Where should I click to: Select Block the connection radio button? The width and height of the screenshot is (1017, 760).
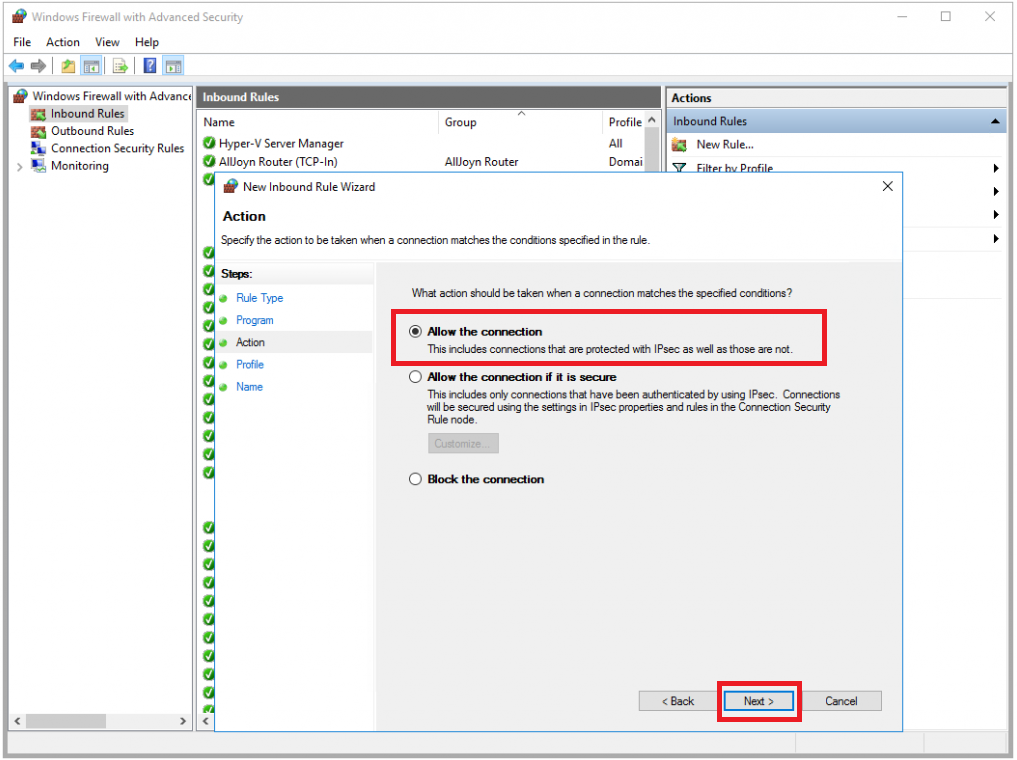pyautogui.click(x=415, y=479)
